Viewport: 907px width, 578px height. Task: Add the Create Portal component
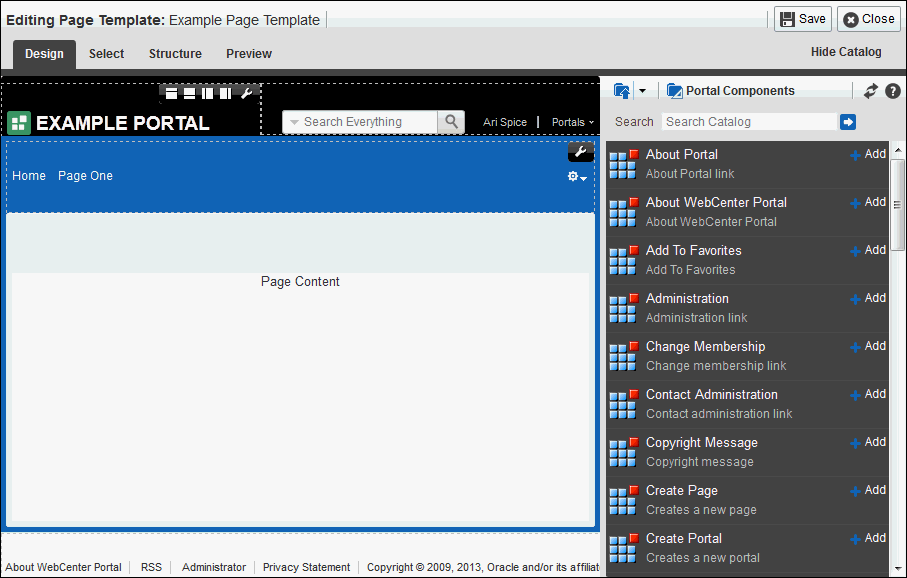coord(868,539)
